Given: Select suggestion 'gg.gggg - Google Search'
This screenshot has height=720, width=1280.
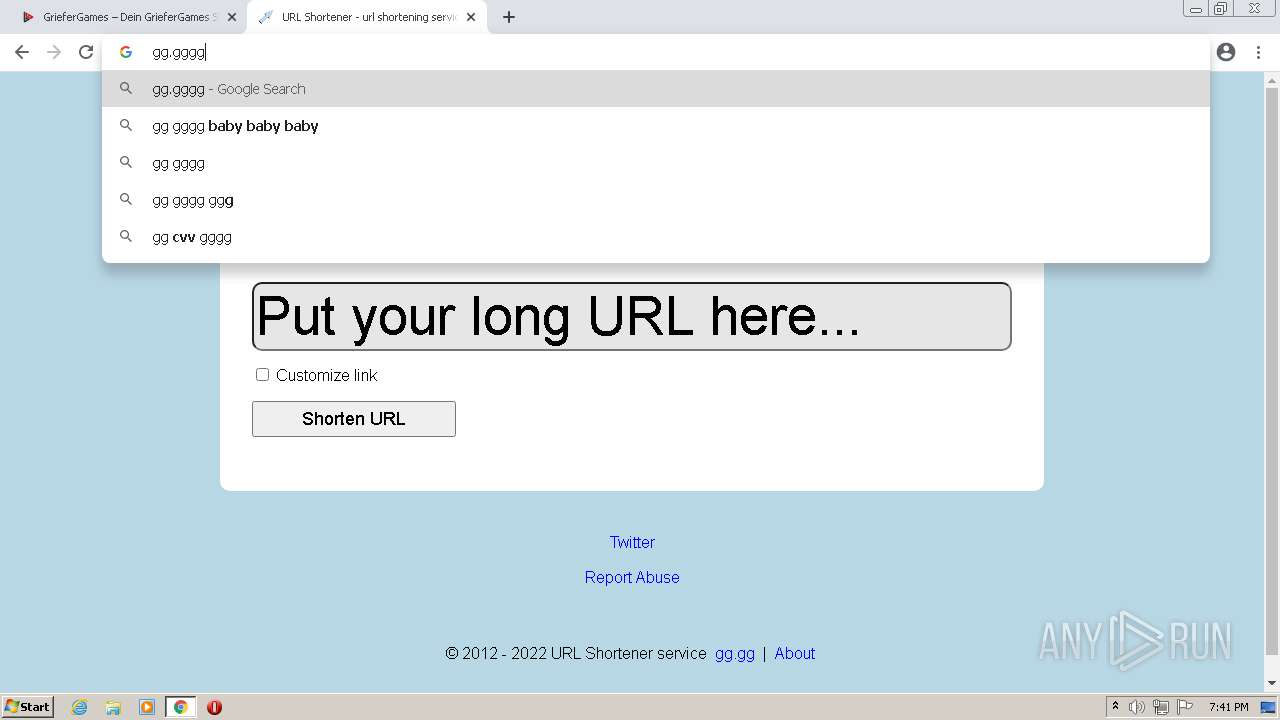Looking at the screenshot, I should [656, 89].
